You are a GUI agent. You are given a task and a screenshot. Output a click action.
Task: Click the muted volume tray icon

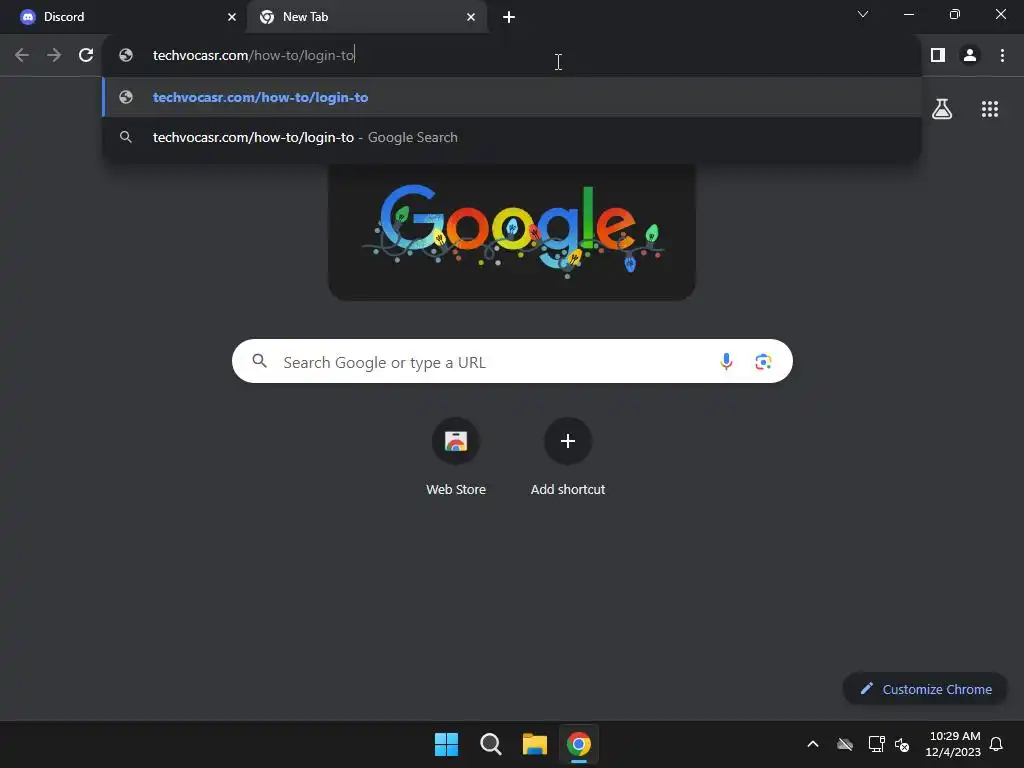coord(902,744)
